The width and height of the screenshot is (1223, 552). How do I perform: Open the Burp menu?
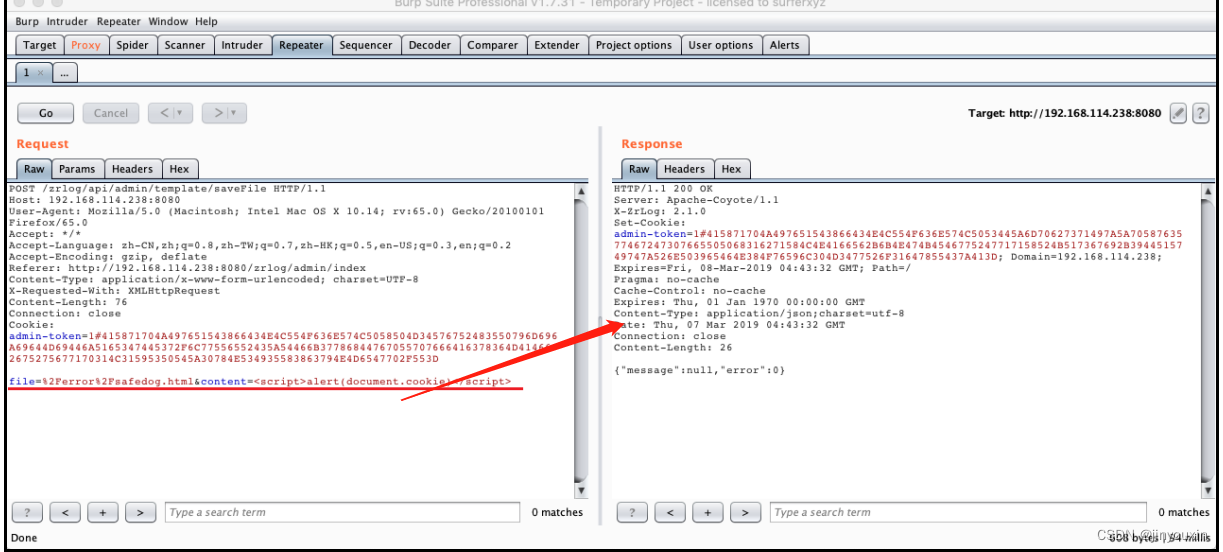(27, 21)
